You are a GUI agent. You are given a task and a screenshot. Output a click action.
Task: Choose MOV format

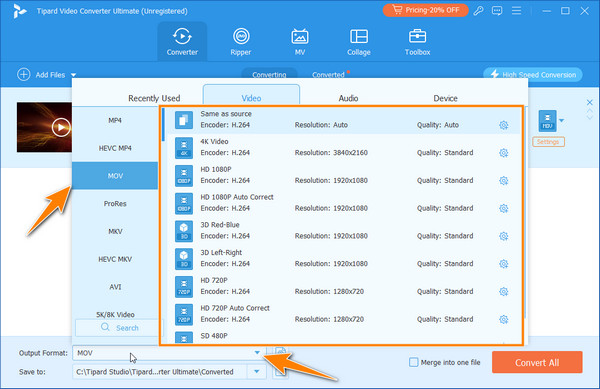pyautogui.click(x=115, y=176)
